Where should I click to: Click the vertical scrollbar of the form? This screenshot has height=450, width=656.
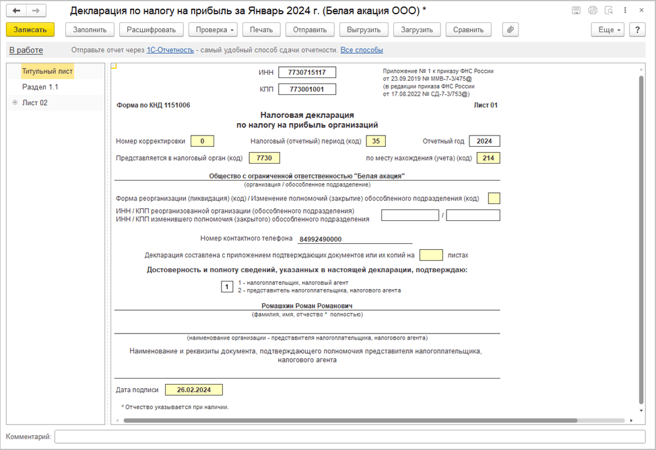[x=641, y=239]
